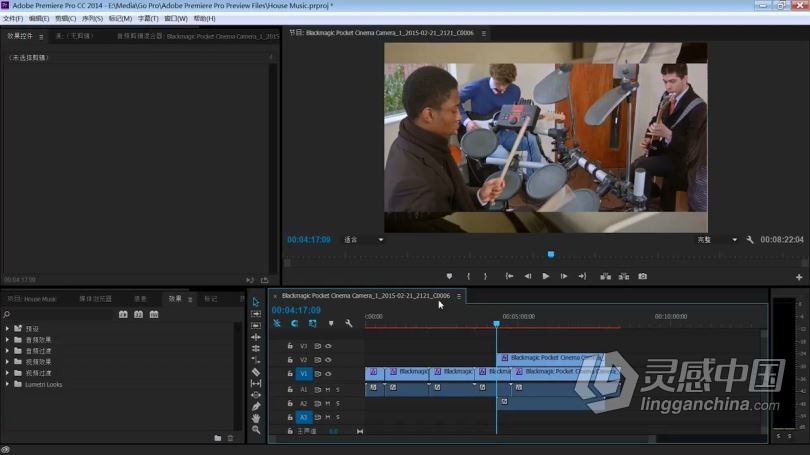The height and width of the screenshot is (455, 810).
Task: Click the Extract button
Action: pos(624,277)
